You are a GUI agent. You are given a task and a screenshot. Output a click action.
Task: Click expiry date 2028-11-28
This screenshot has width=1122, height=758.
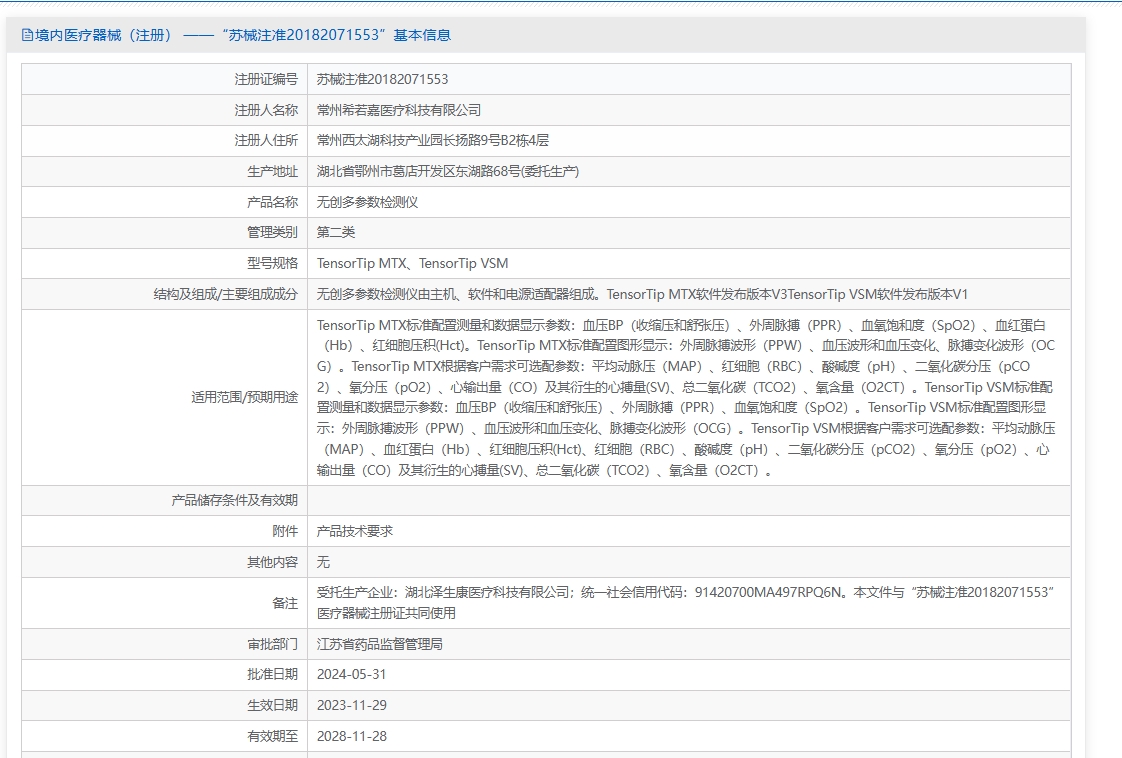(x=351, y=736)
